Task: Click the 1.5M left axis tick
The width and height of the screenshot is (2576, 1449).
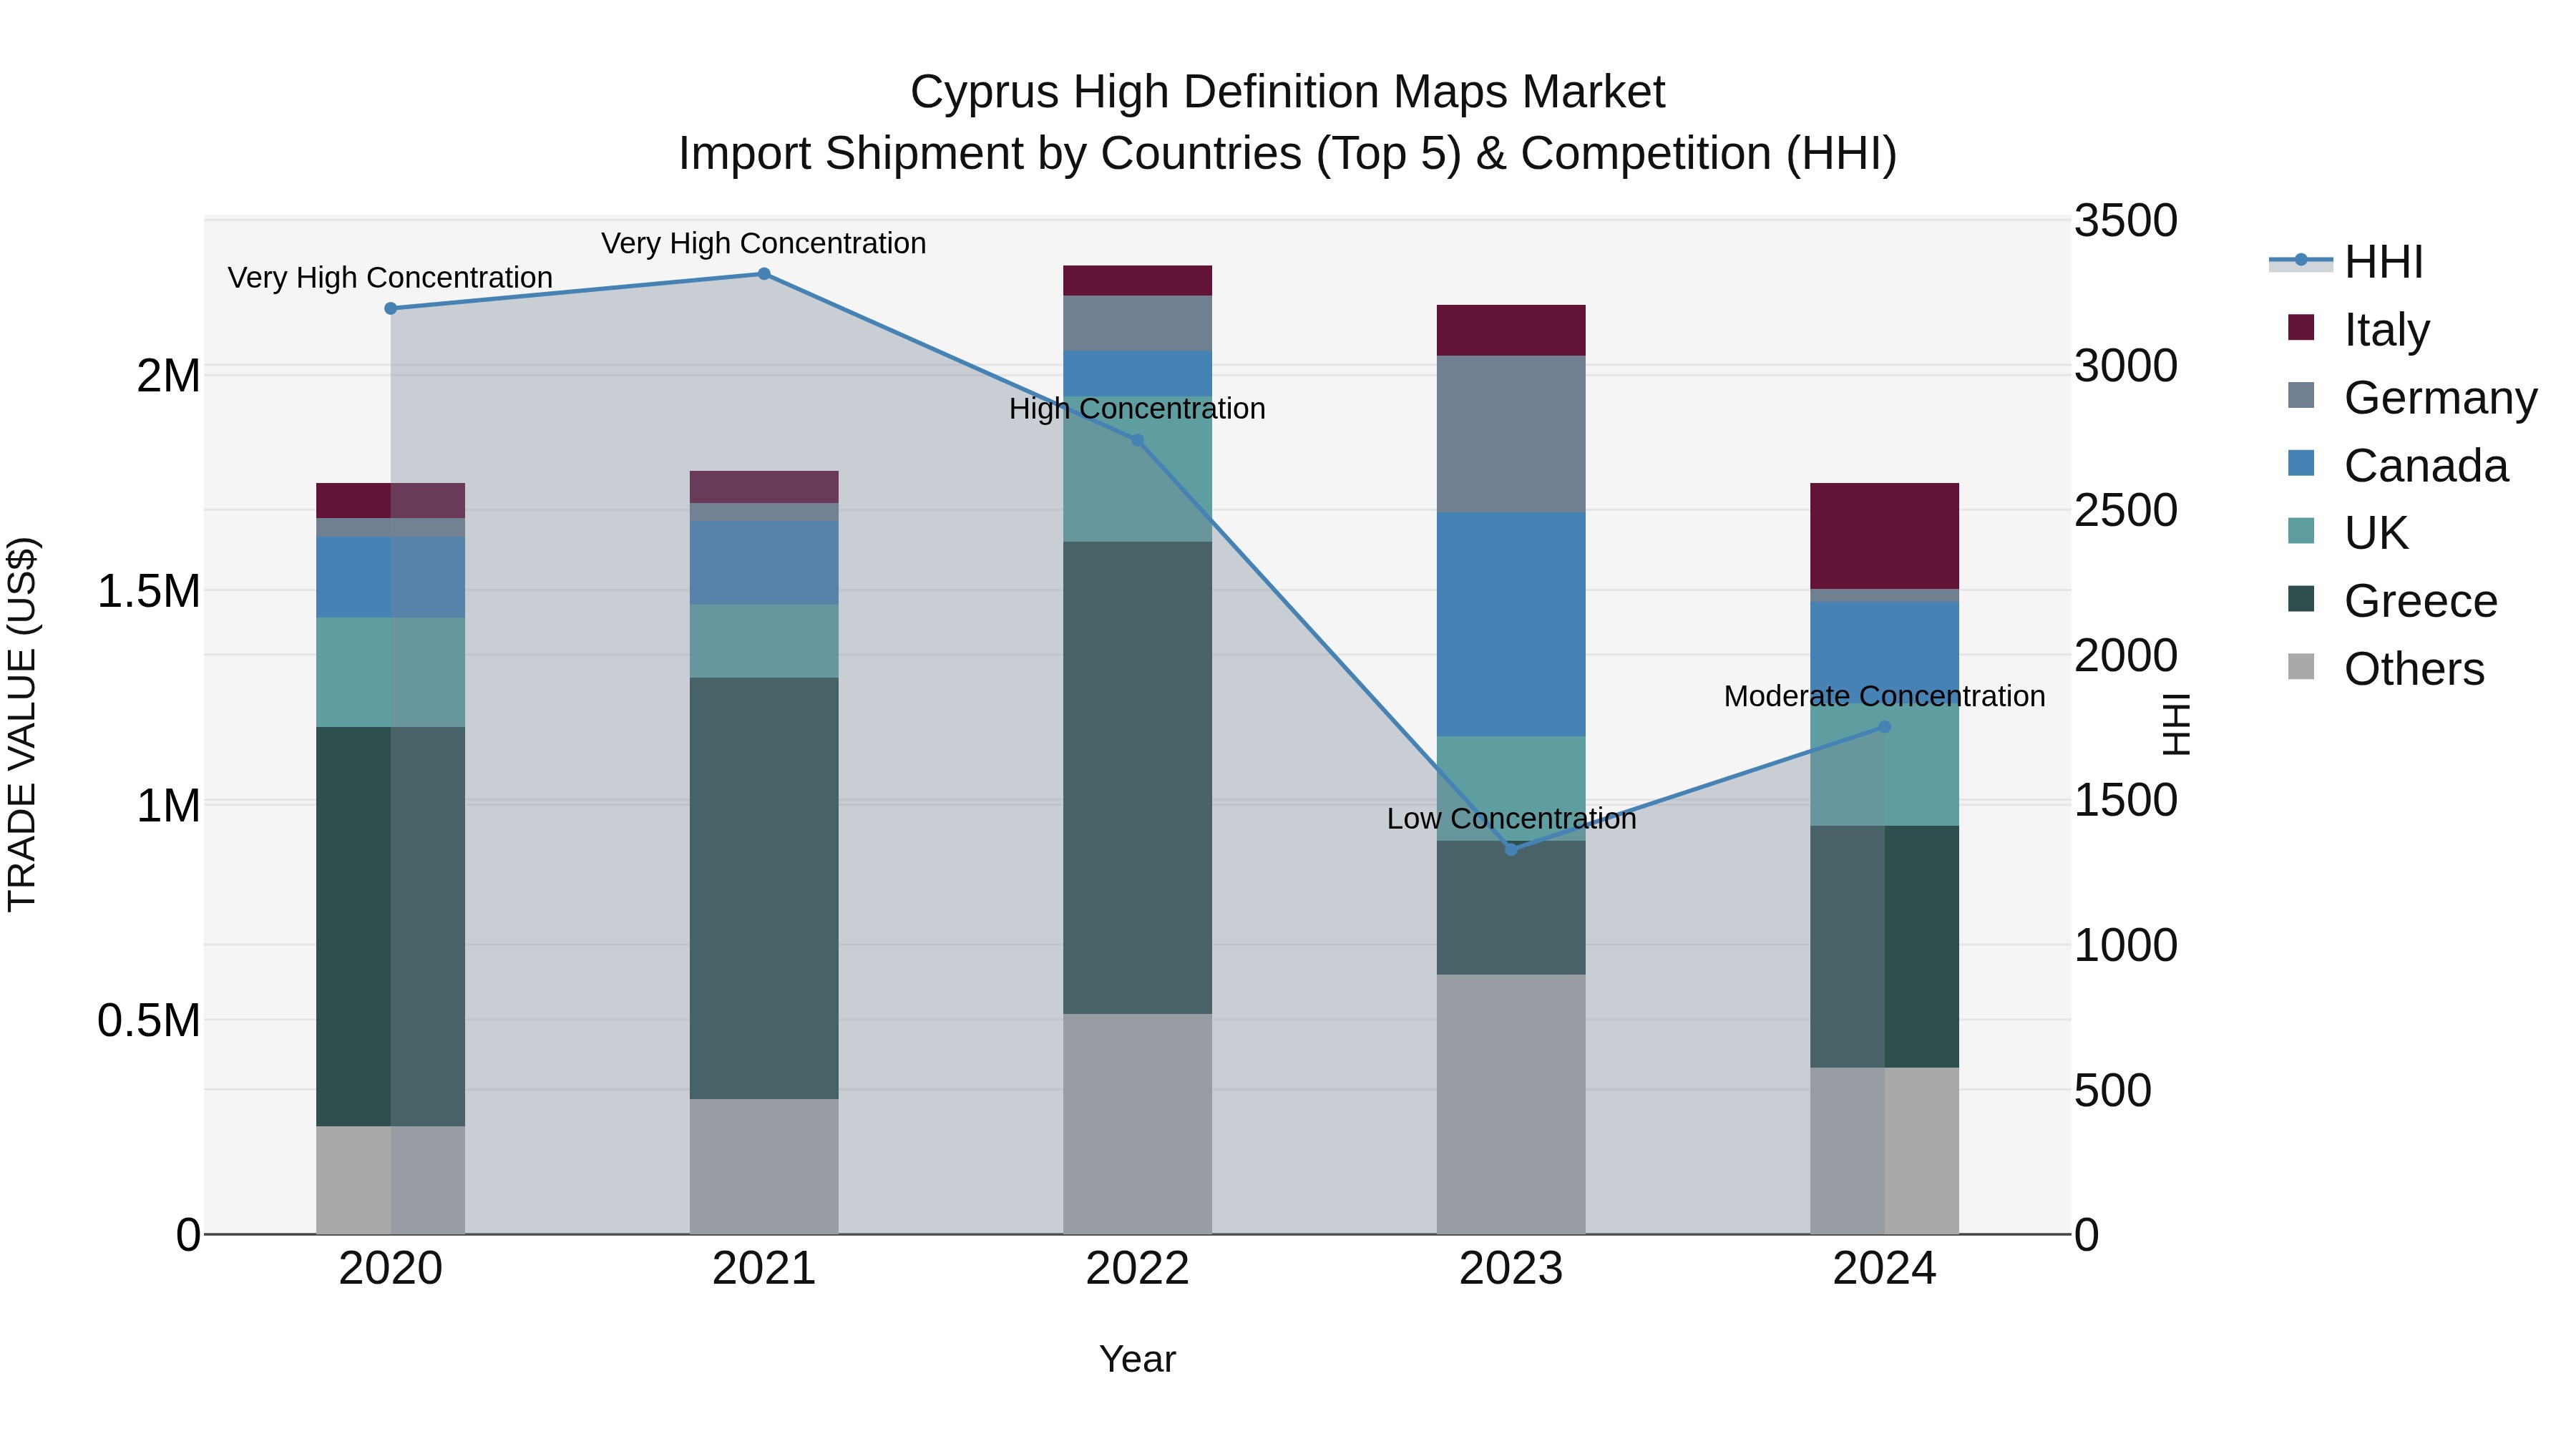Action: point(148,591)
